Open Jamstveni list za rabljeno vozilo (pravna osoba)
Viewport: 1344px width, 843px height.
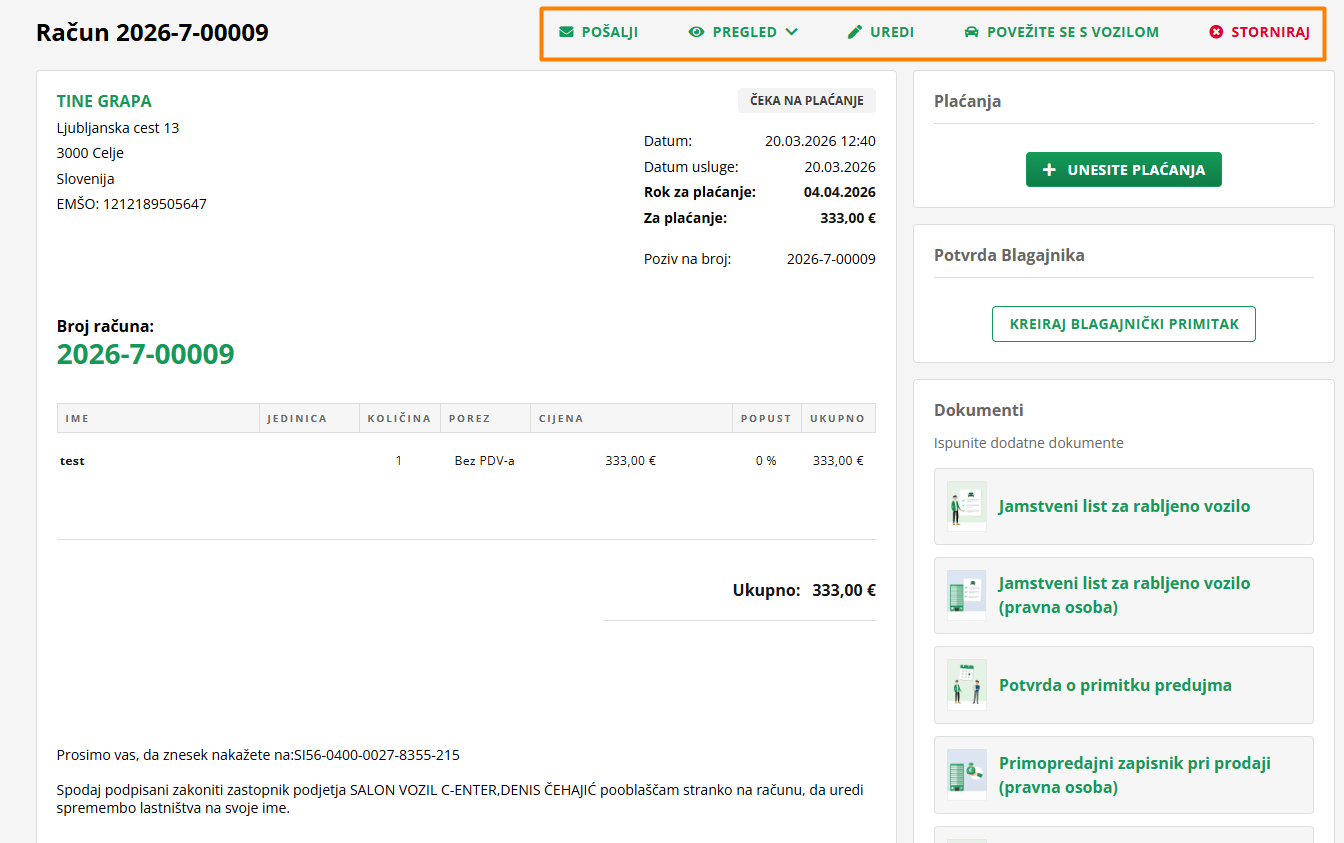pos(1124,595)
